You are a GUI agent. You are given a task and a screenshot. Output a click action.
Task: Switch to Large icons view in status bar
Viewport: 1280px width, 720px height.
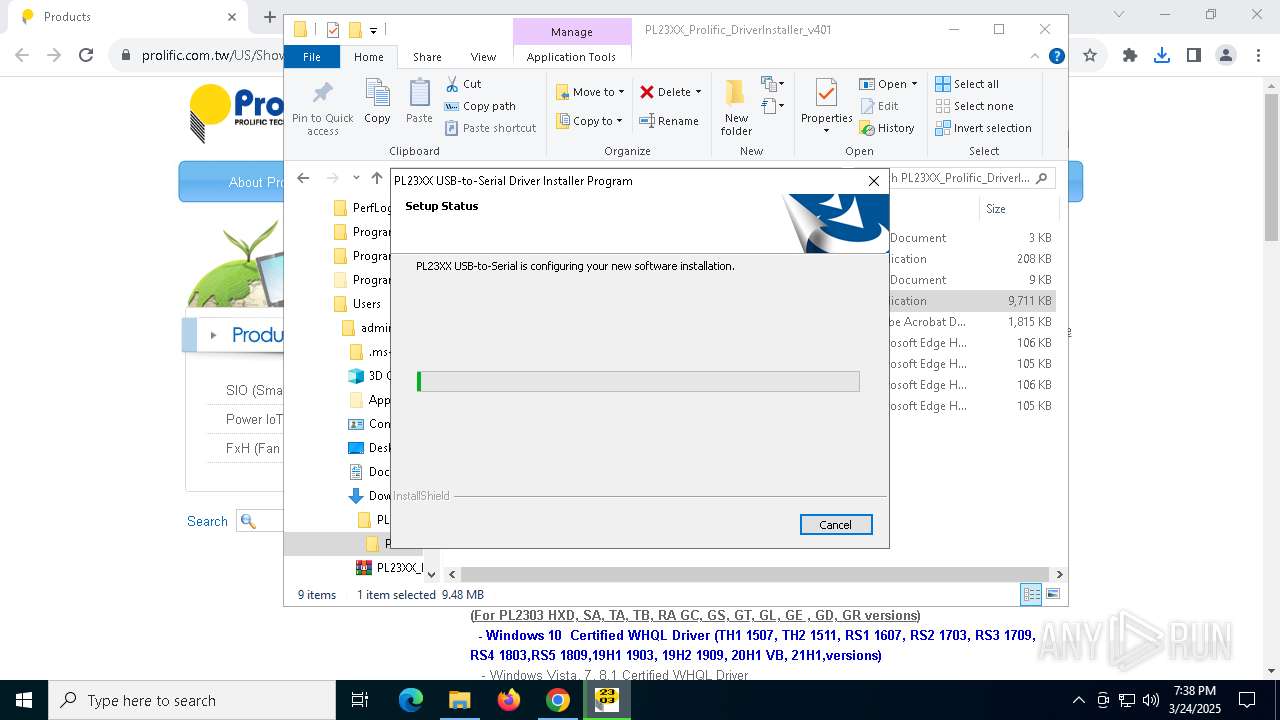1052,594
